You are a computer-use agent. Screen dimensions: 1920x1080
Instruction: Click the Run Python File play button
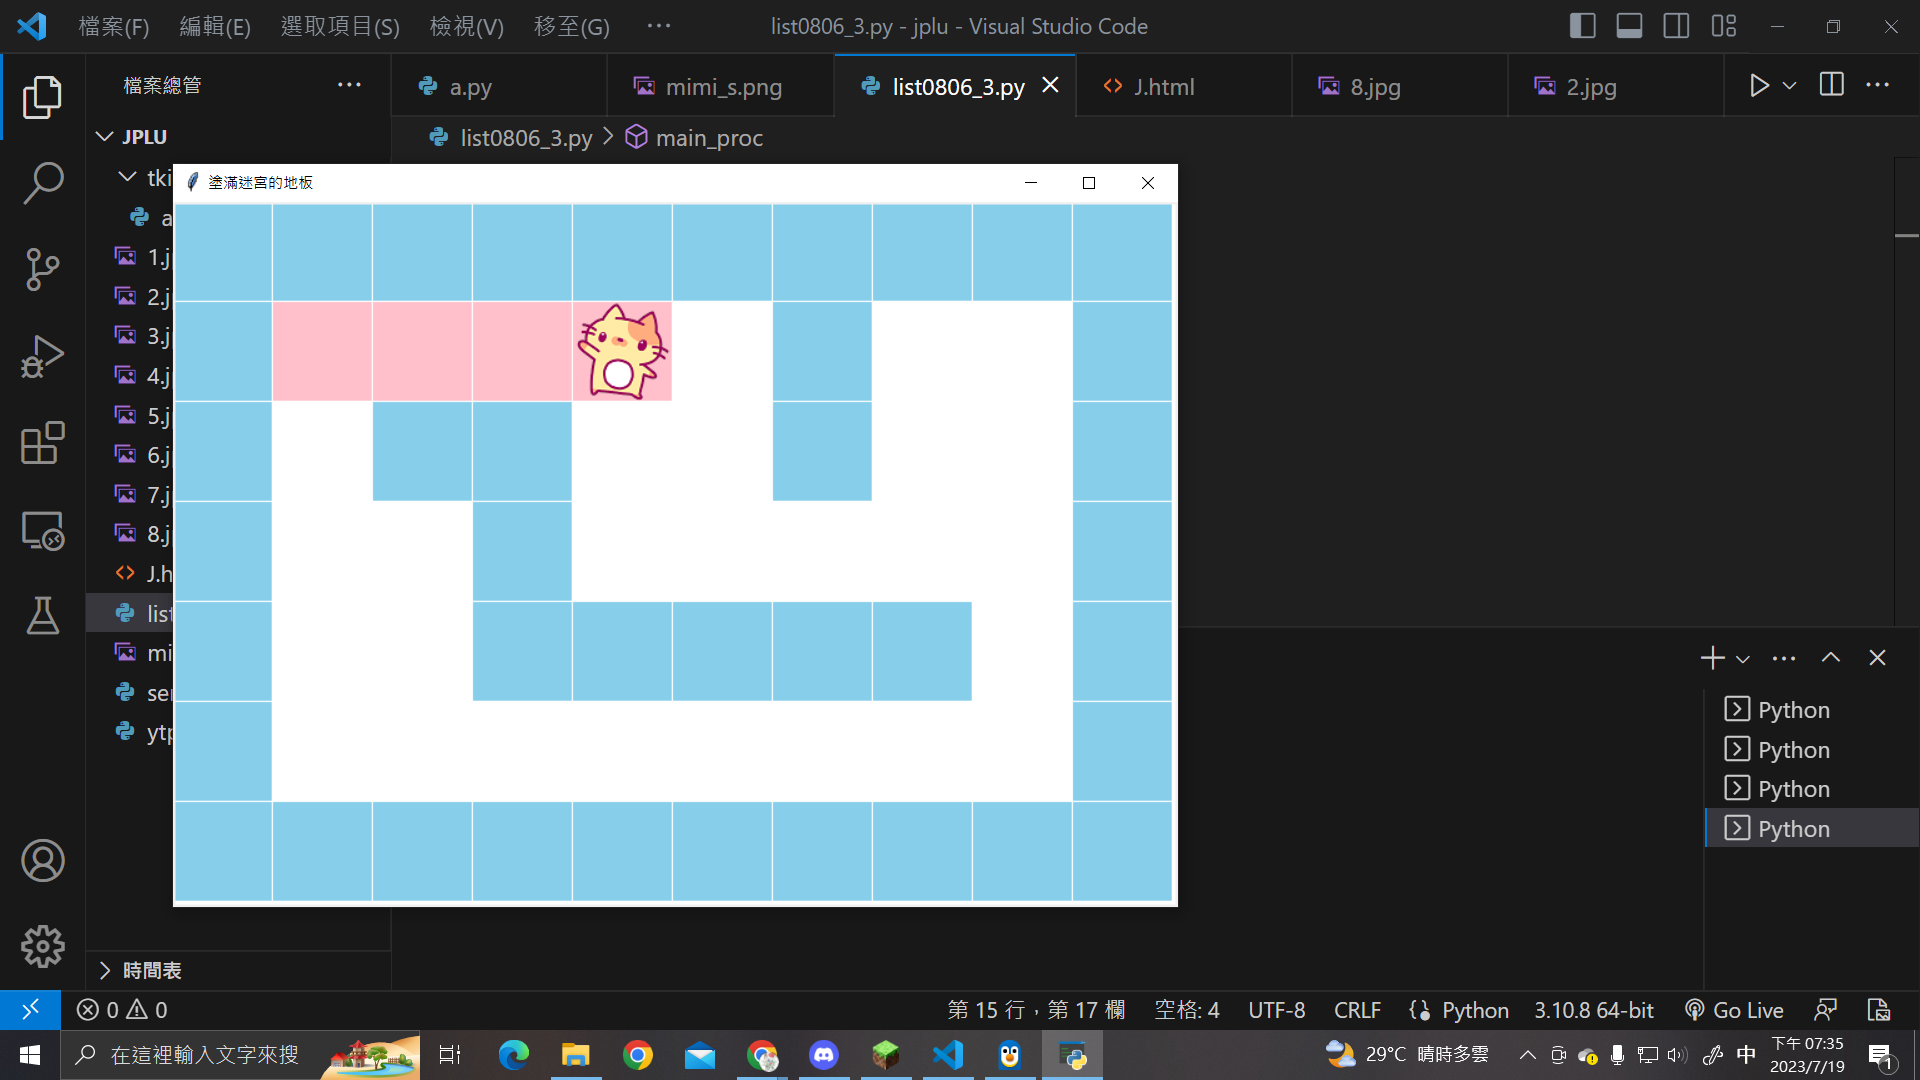[1759, 86]
